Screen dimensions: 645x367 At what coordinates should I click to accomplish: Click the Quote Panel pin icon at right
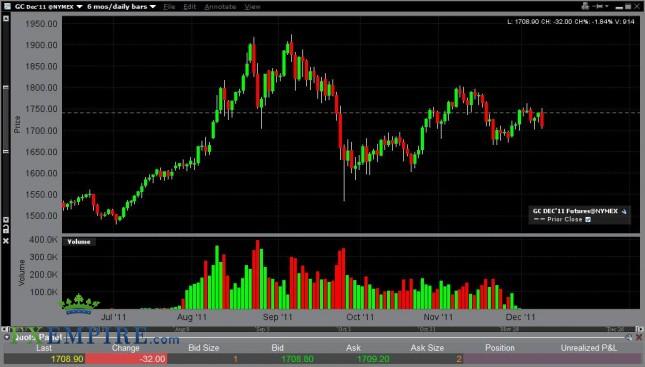point(629,338)
